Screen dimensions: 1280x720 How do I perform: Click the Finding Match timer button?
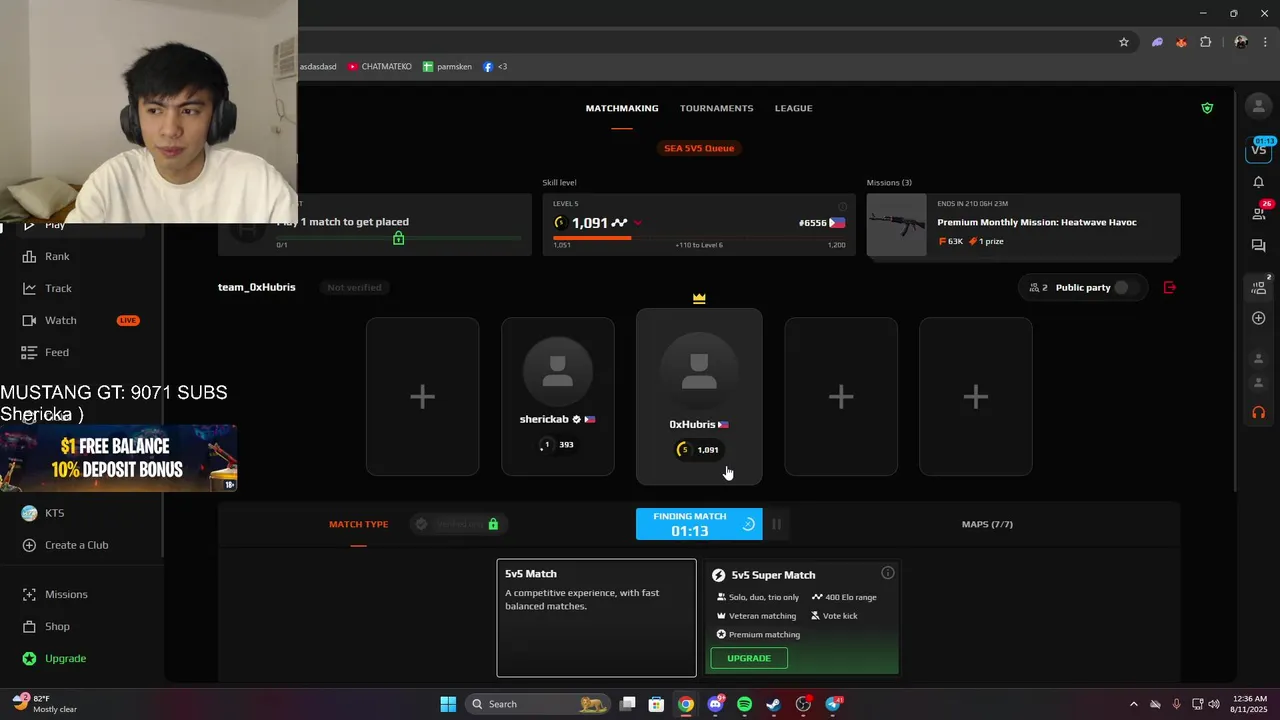tap(699, 524)
